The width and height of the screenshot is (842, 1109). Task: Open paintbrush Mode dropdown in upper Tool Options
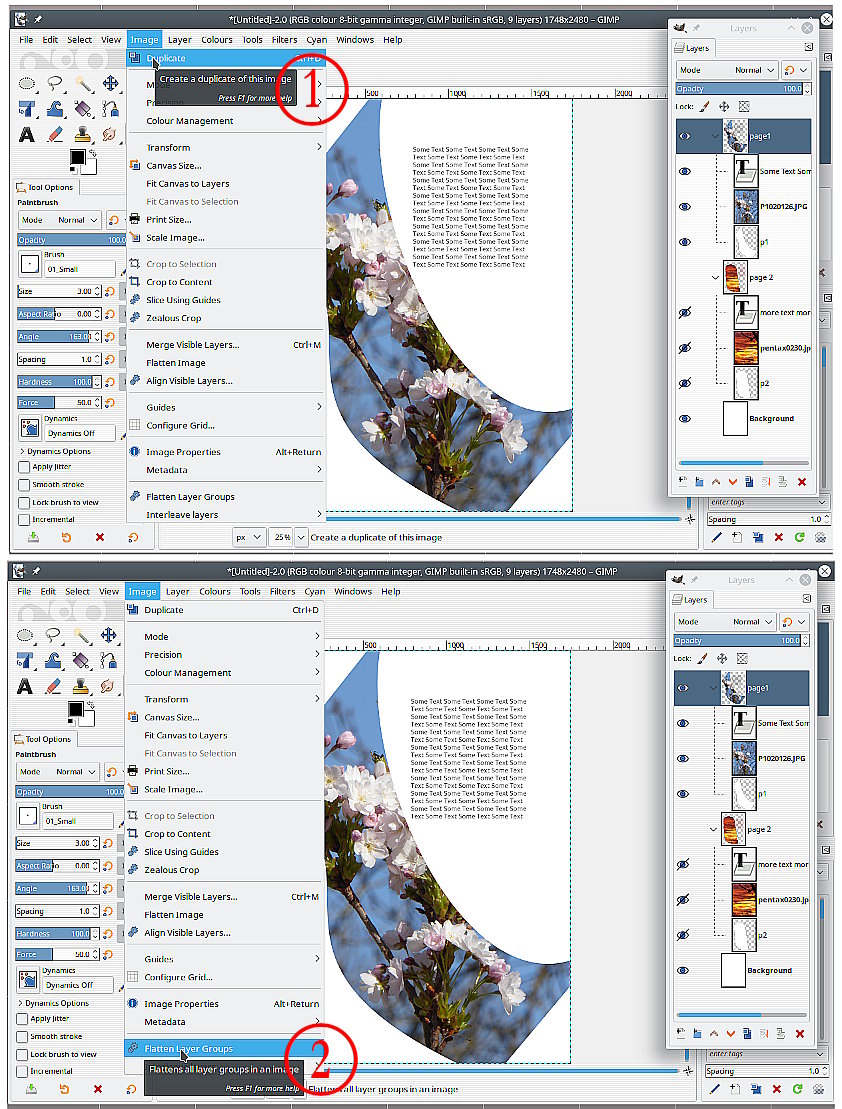(59, 220)
